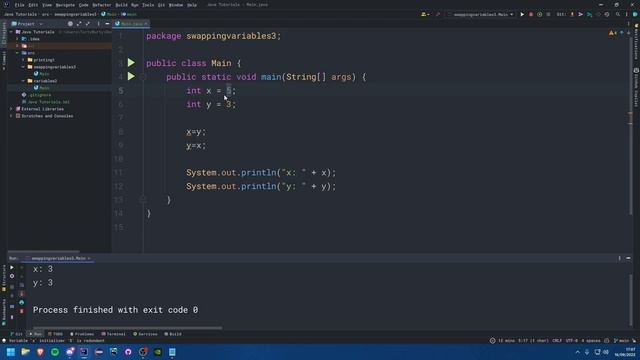This screenshot has height=360, width=640.
Task: Select .gitignore in the project tree
Action: pos(37,95)
